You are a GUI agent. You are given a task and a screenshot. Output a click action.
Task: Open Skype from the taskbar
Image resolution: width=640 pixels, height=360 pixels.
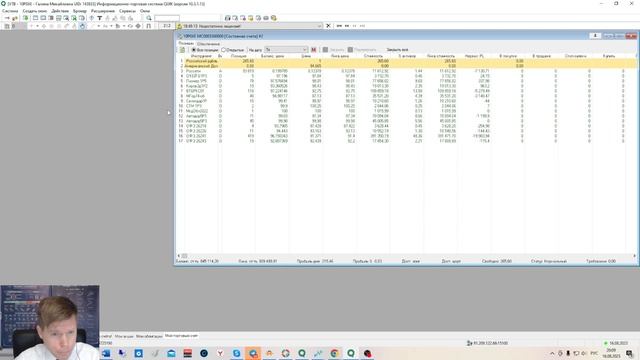237,353
